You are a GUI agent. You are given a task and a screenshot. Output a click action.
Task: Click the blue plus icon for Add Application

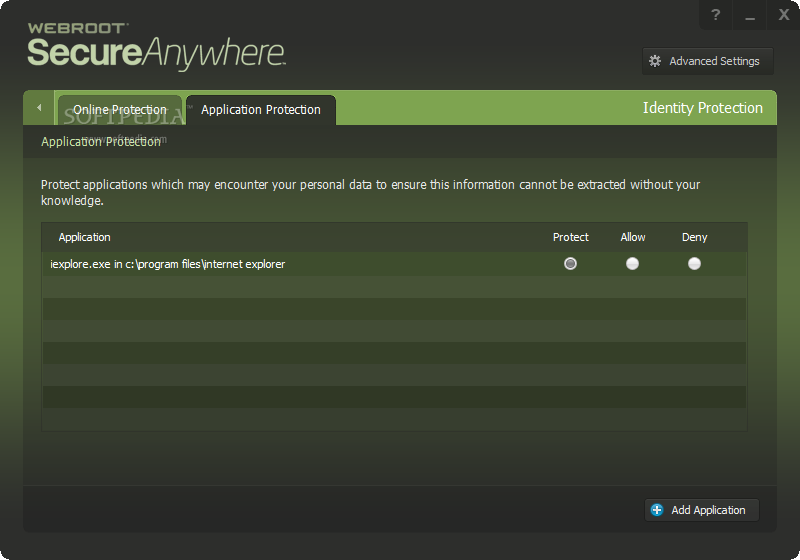[x=657, y=510]
